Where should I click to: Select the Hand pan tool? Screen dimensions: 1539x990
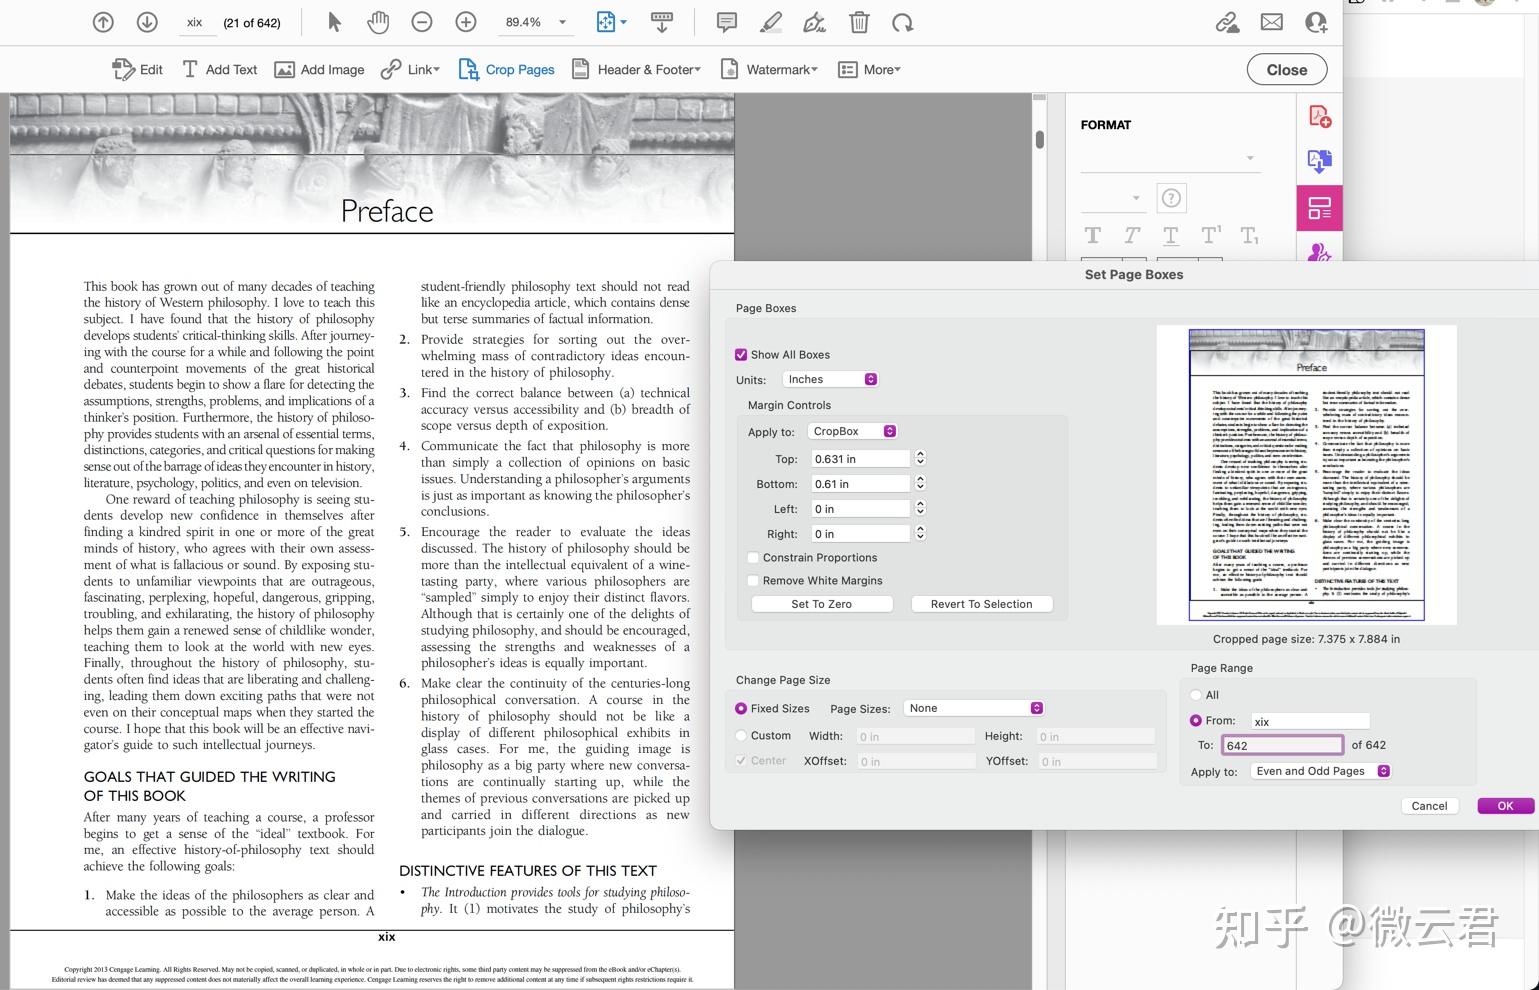pos(378,21)
